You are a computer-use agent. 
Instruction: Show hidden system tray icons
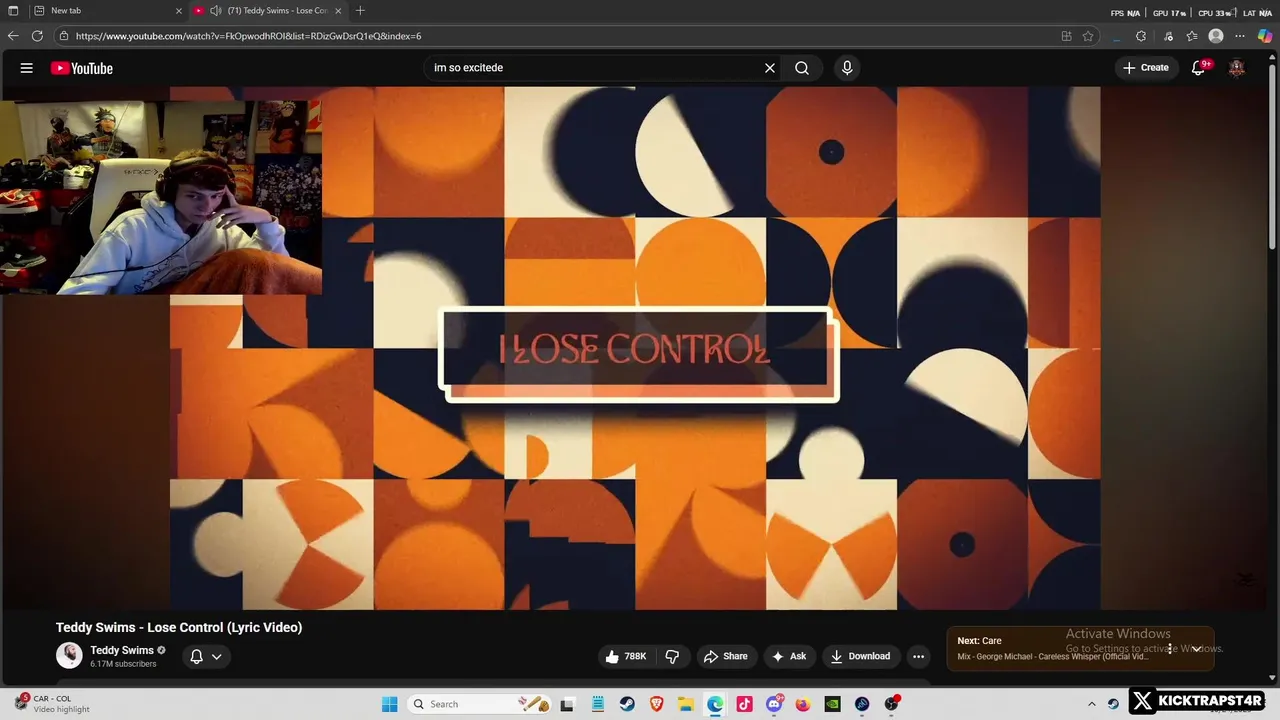click(x=1091, y=704)
